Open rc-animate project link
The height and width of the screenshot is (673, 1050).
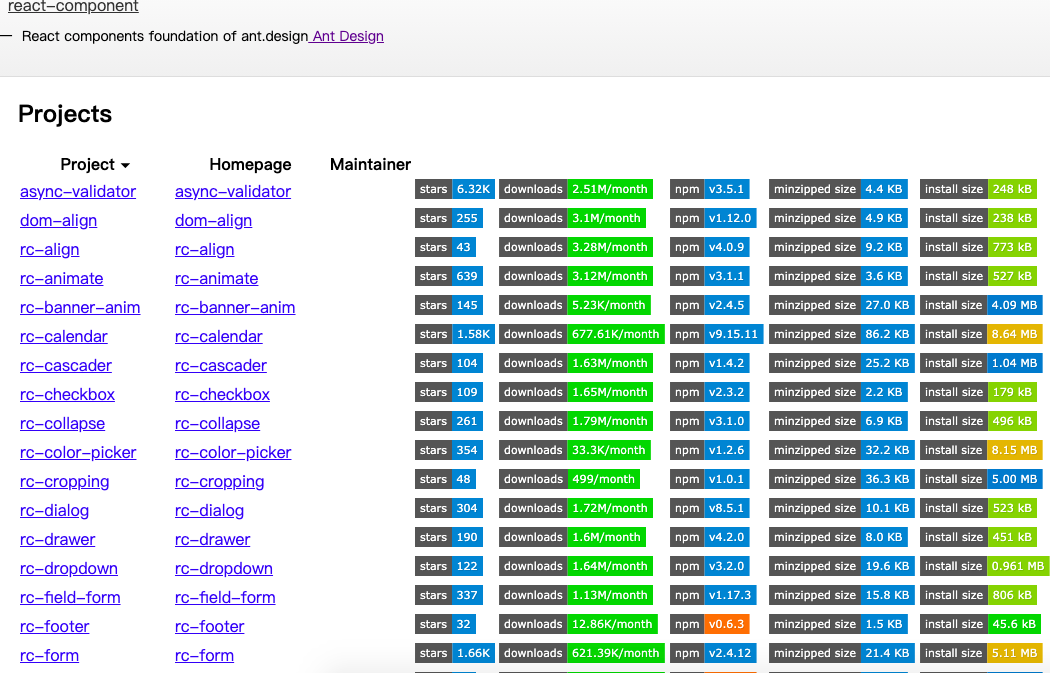pos(62,279)
